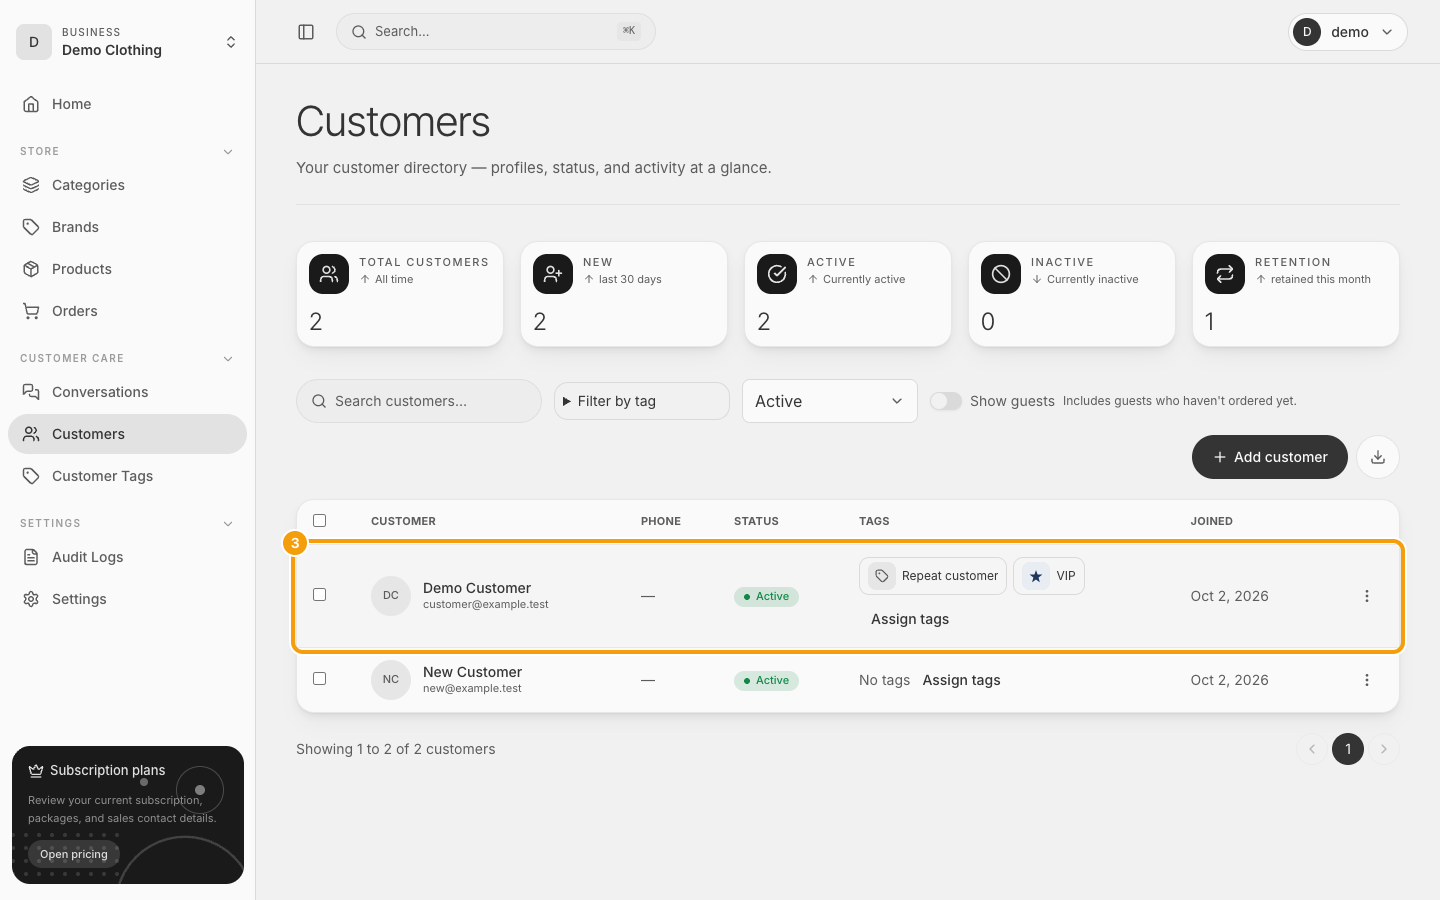This screenshot has height=900, width=1440.
Task: Navigate to Customer Tags
Action: 128,476
